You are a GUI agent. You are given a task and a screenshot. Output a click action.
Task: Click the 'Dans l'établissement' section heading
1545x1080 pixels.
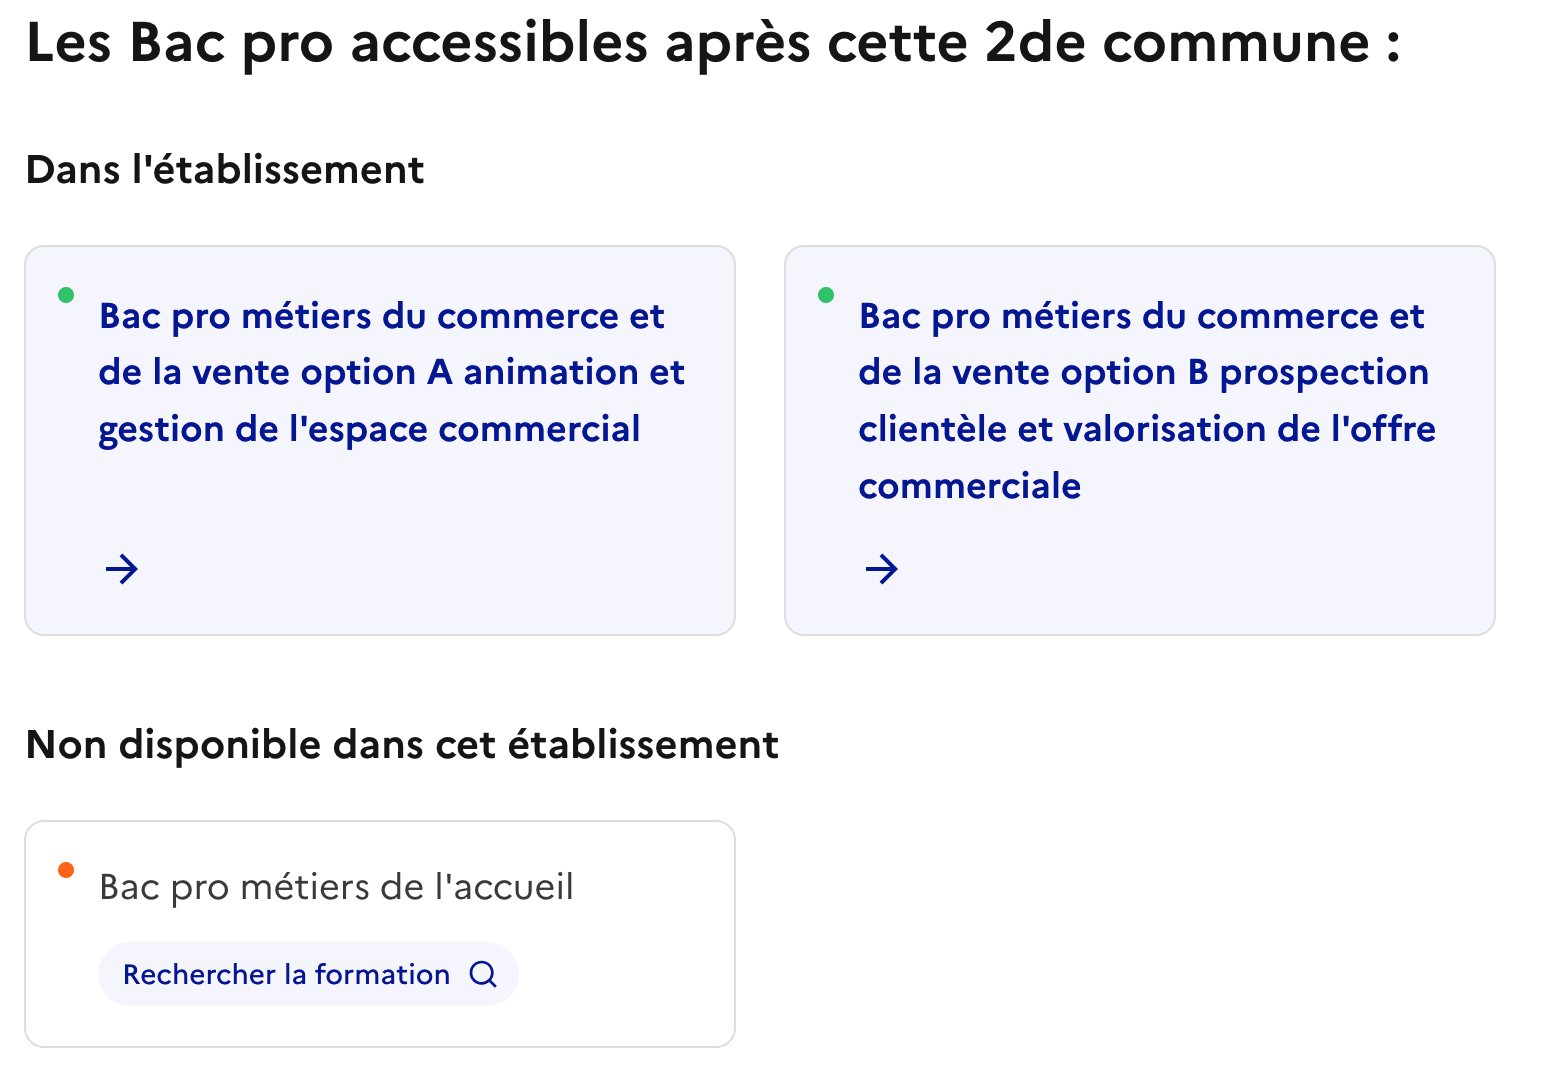[225, 169]
